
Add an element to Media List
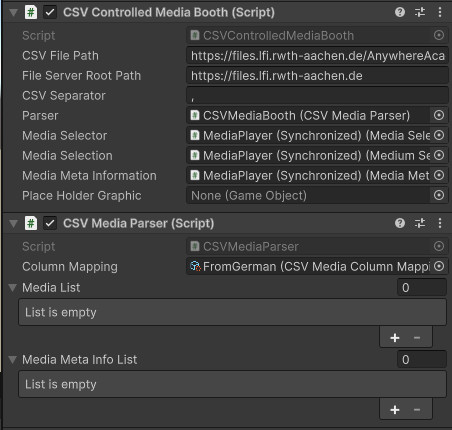(x=395, y=338)
